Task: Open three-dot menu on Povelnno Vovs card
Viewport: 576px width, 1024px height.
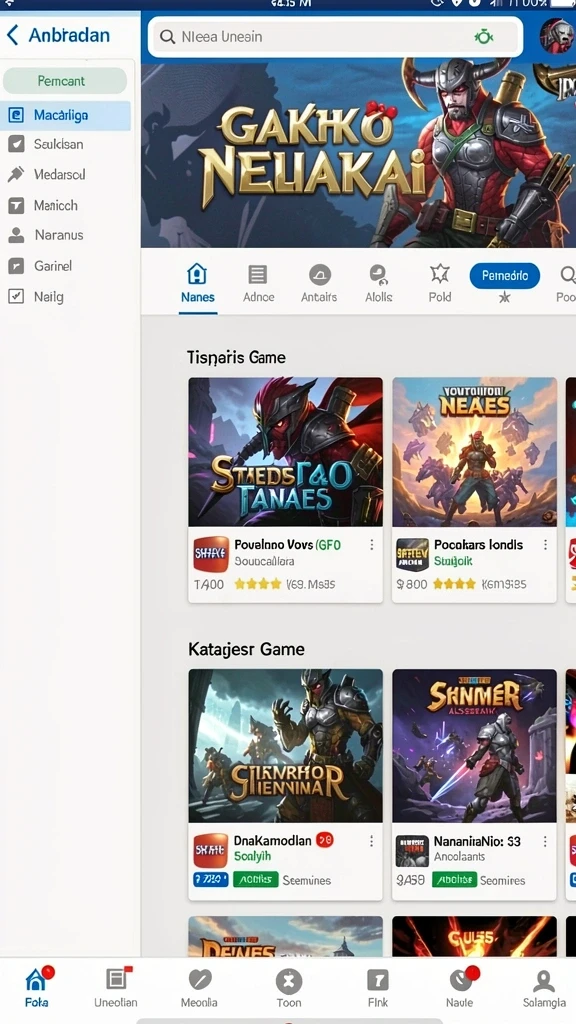Action: click(372, 545)
